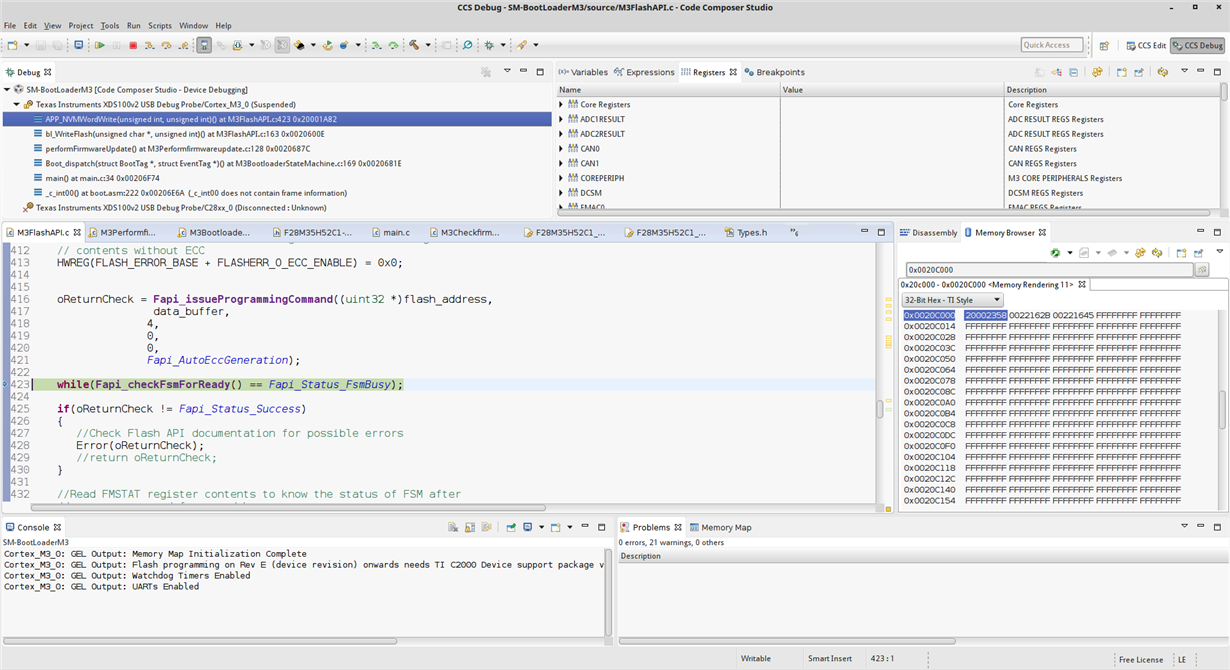Screen dimensions: 1230x670
Task: Toggle the CCS Debug perspective button
Action: [1197, 45]
